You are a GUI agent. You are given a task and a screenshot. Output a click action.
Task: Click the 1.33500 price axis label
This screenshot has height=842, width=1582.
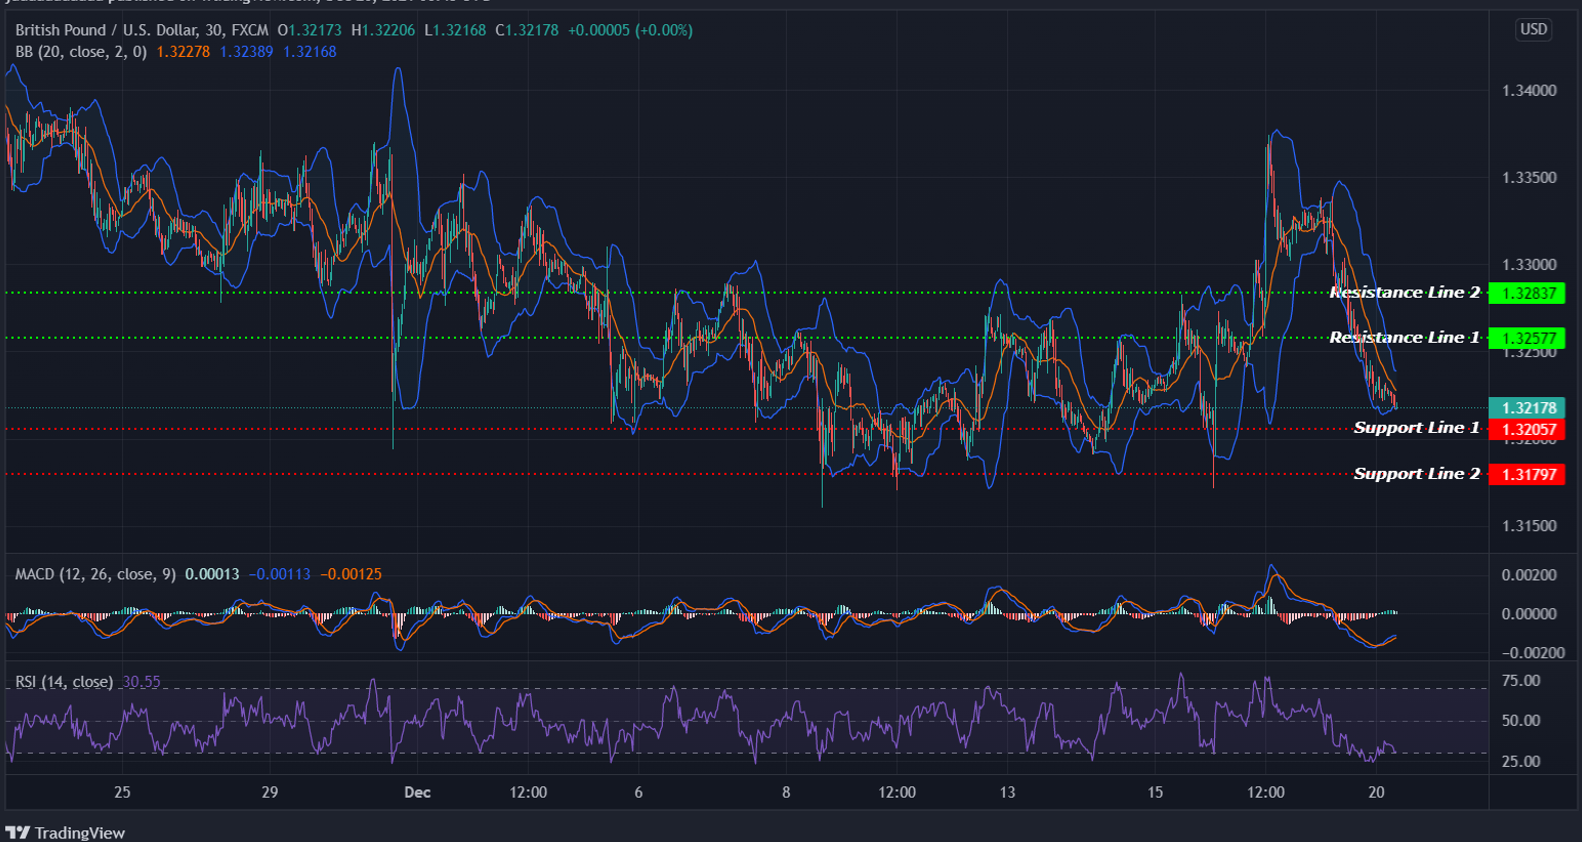coord(1529,178)
